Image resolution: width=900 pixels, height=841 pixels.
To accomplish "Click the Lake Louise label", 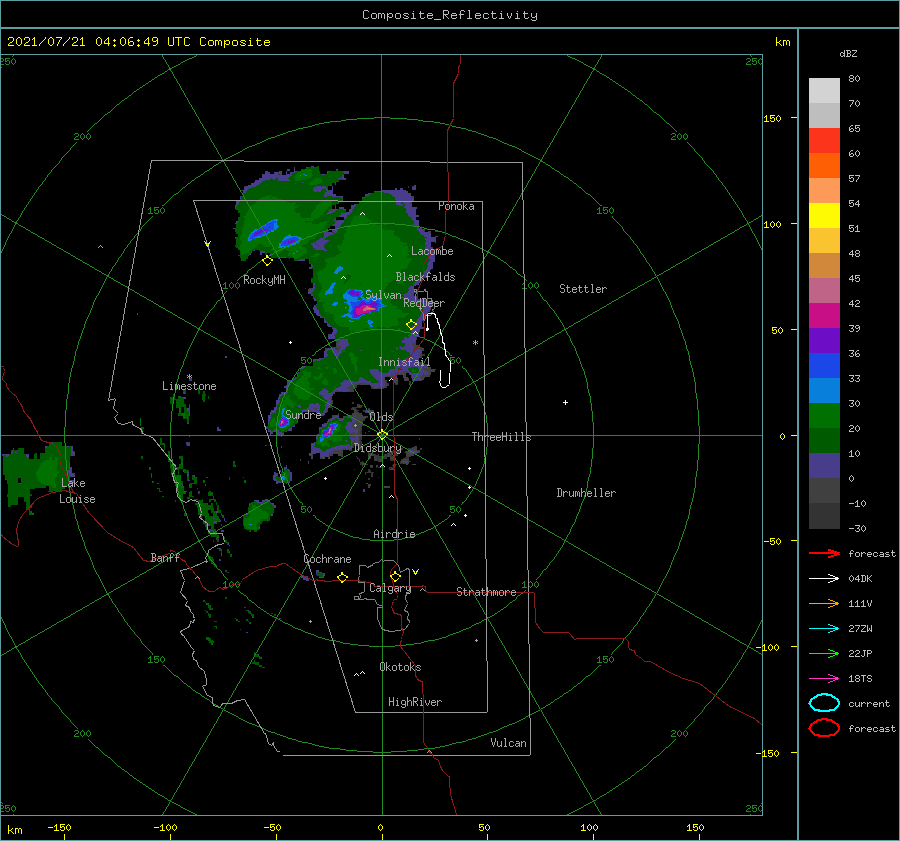I will 77,491.
